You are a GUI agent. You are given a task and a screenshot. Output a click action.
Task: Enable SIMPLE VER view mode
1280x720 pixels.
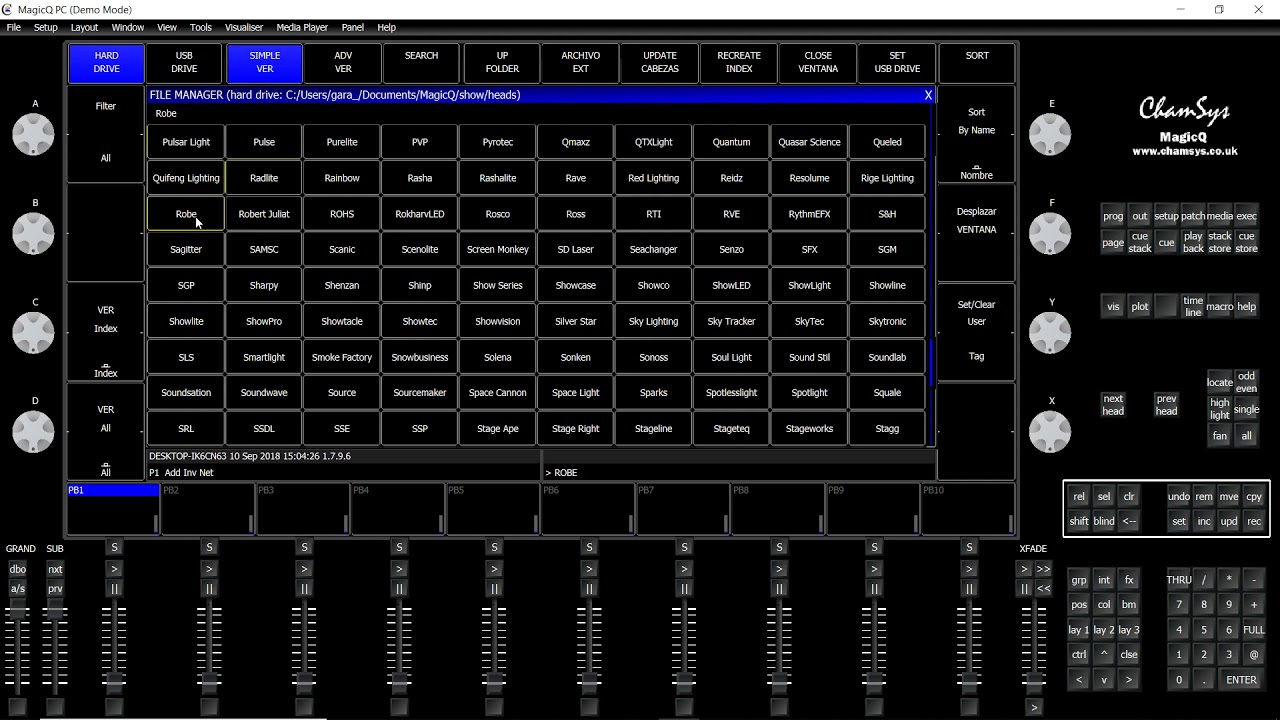tap(265, 63)
